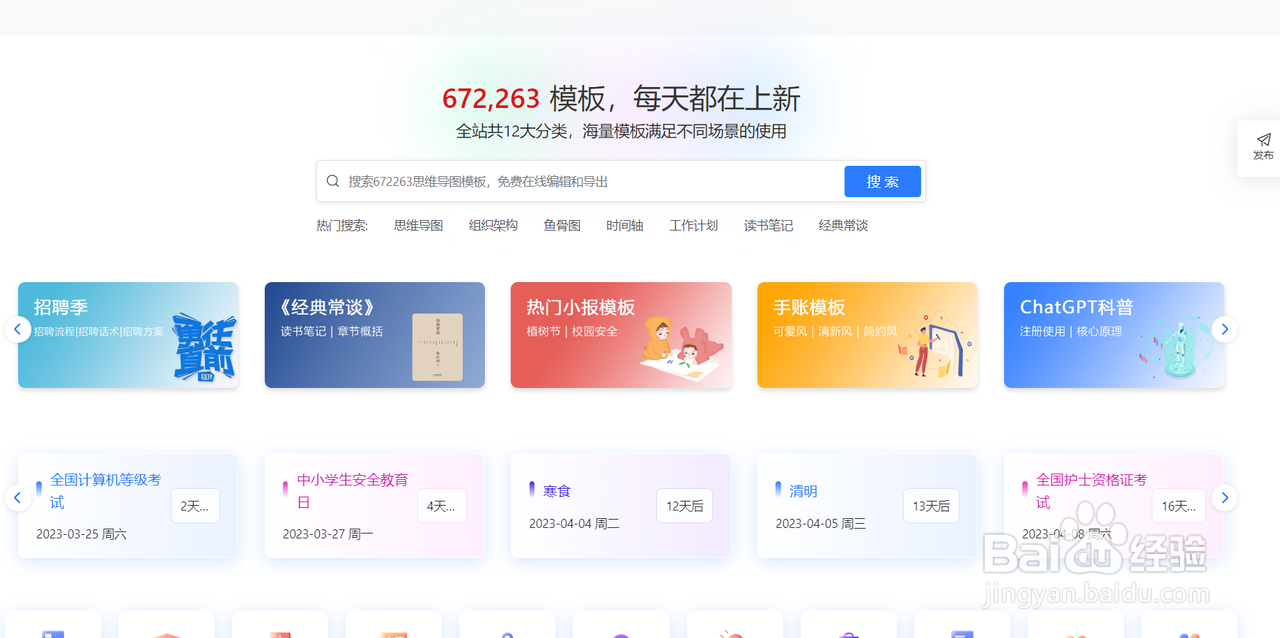Show next events after 全国护士资格证考试
This screenshot has width=1280, height=638.
(x=1224, y=497)
